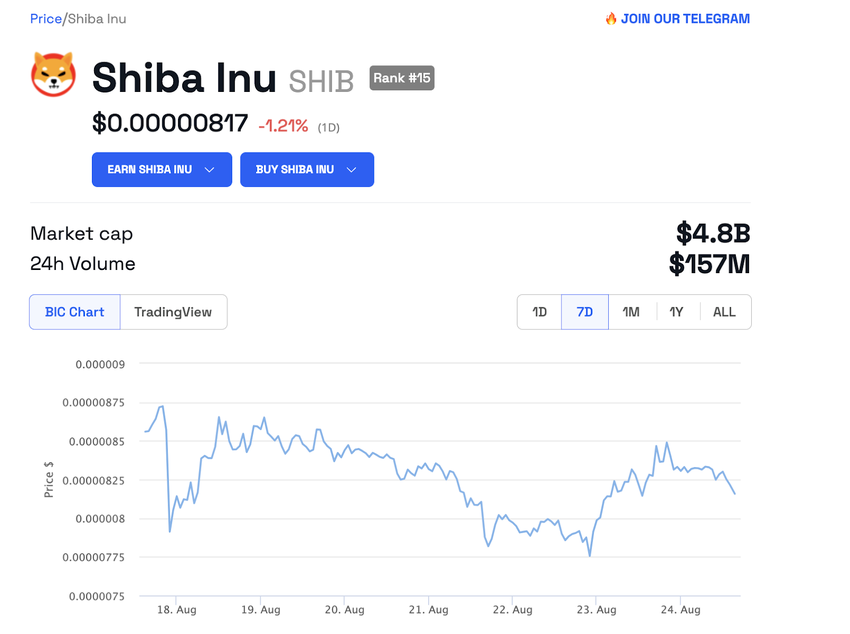The width and height of the screenshot is (850, 634).
Task: Click the Shiba Inu coin logo
Action: (x=53, y=75)
